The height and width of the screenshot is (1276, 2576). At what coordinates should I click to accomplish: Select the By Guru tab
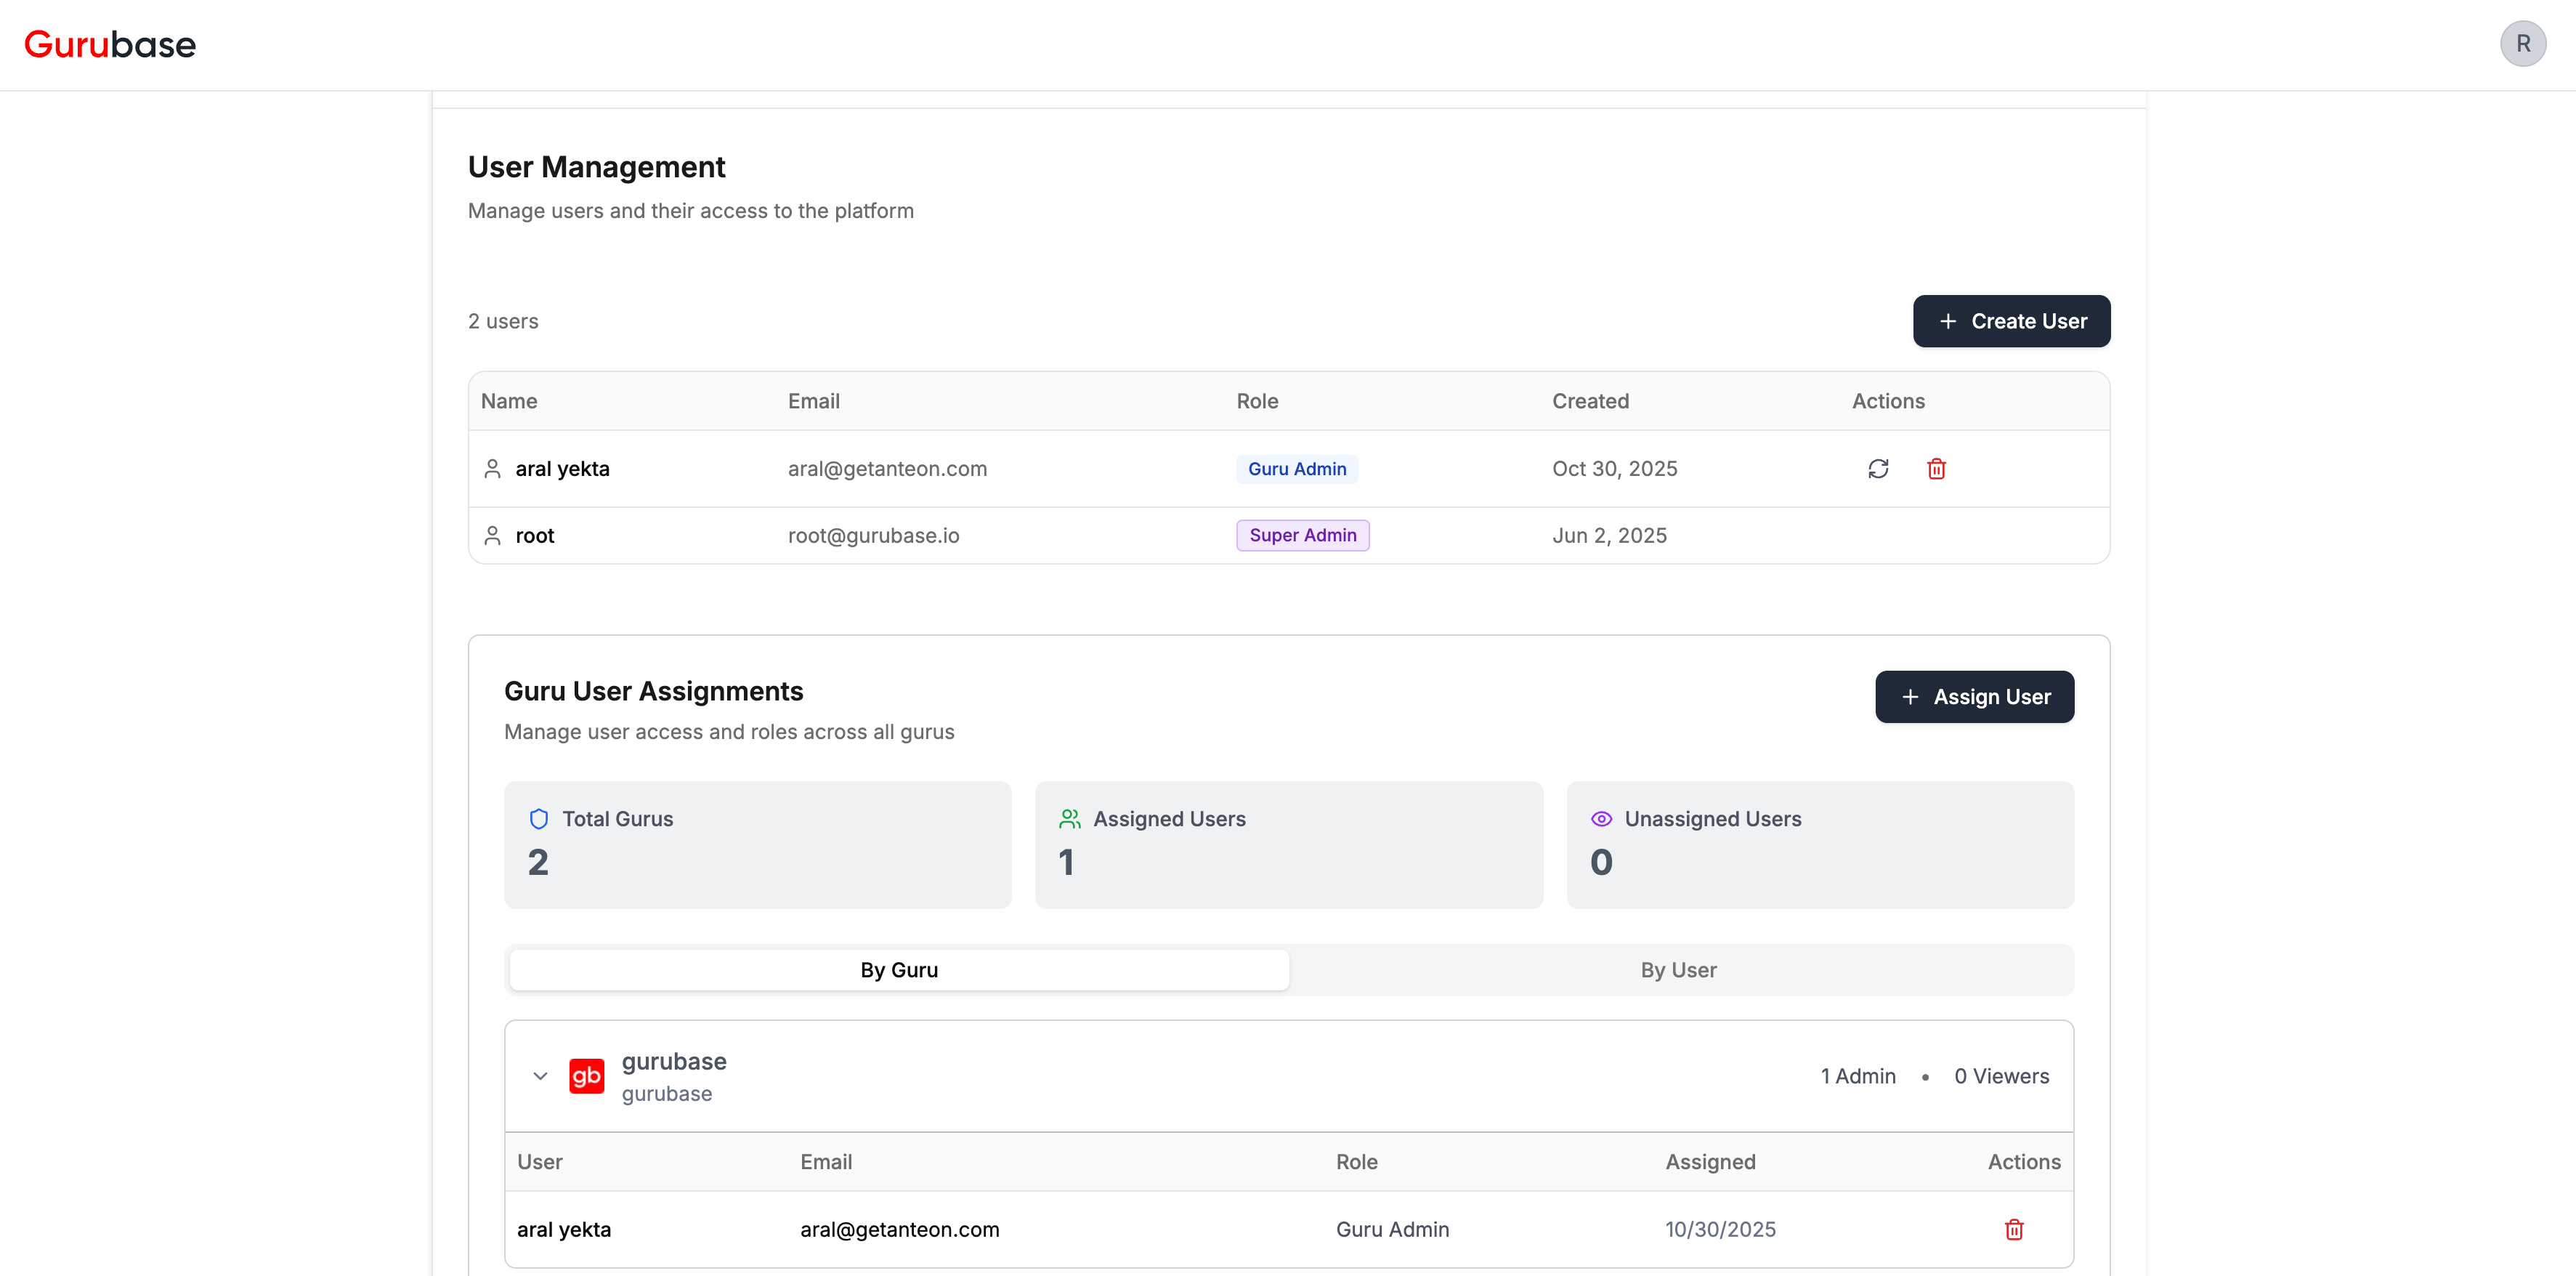[898, 970]
